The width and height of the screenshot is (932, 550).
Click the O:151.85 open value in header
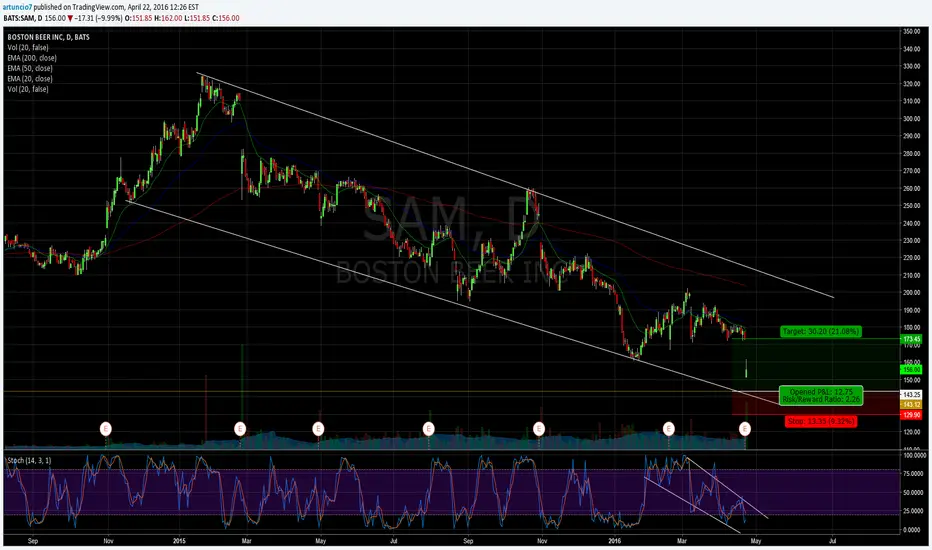pyautogui.click(x=138, y=18)
